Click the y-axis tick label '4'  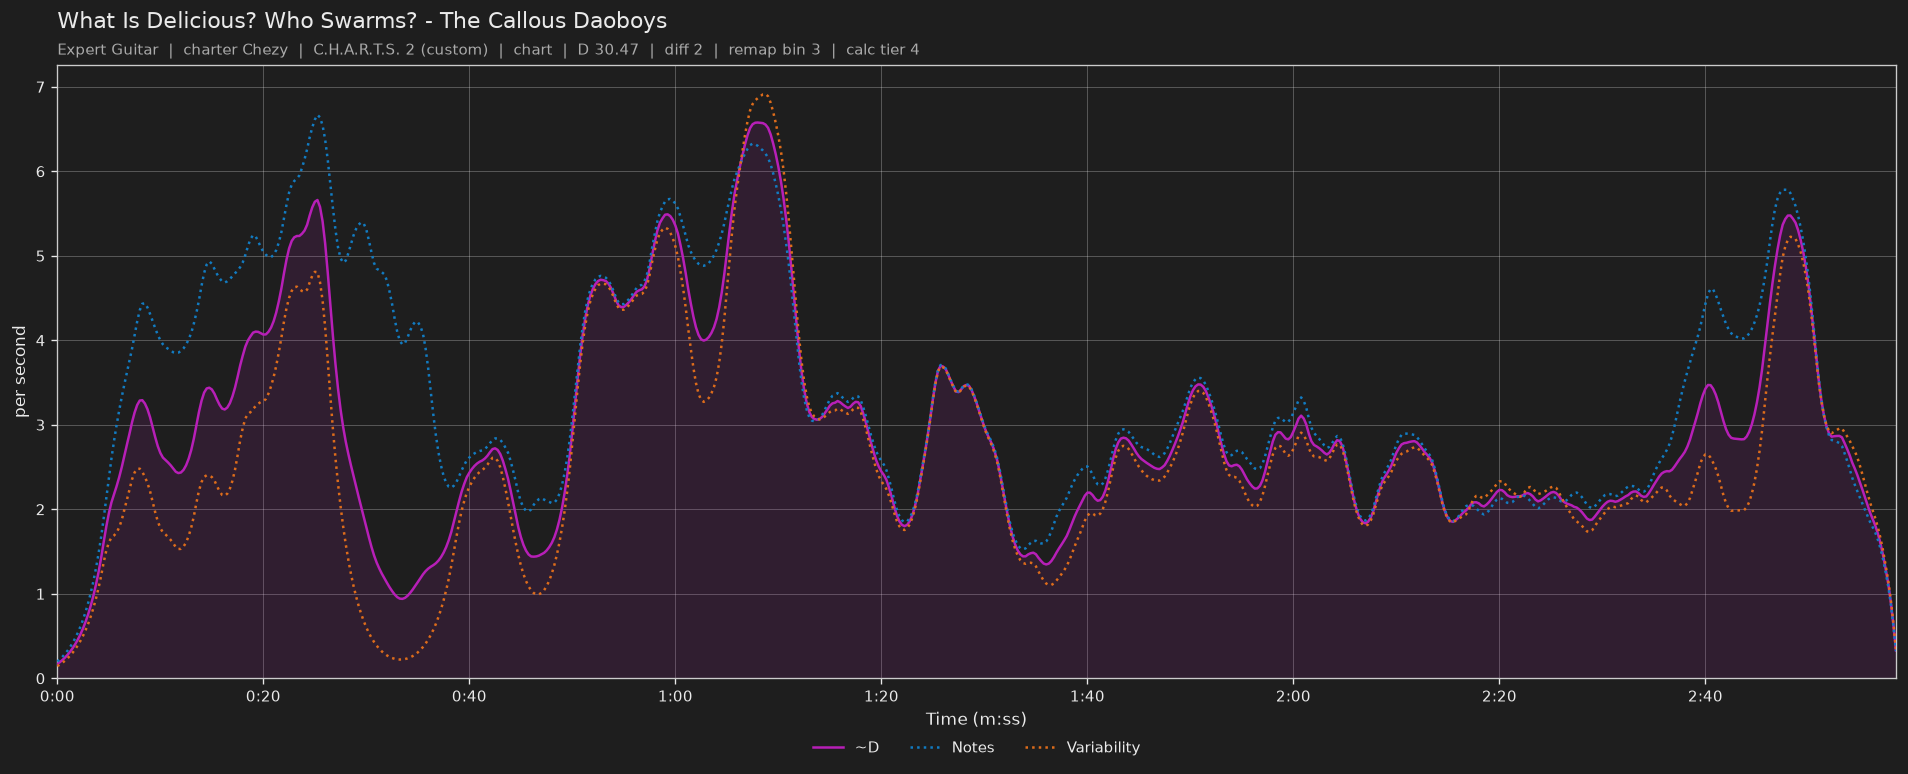pyautogui.click(x=41, y=341)
